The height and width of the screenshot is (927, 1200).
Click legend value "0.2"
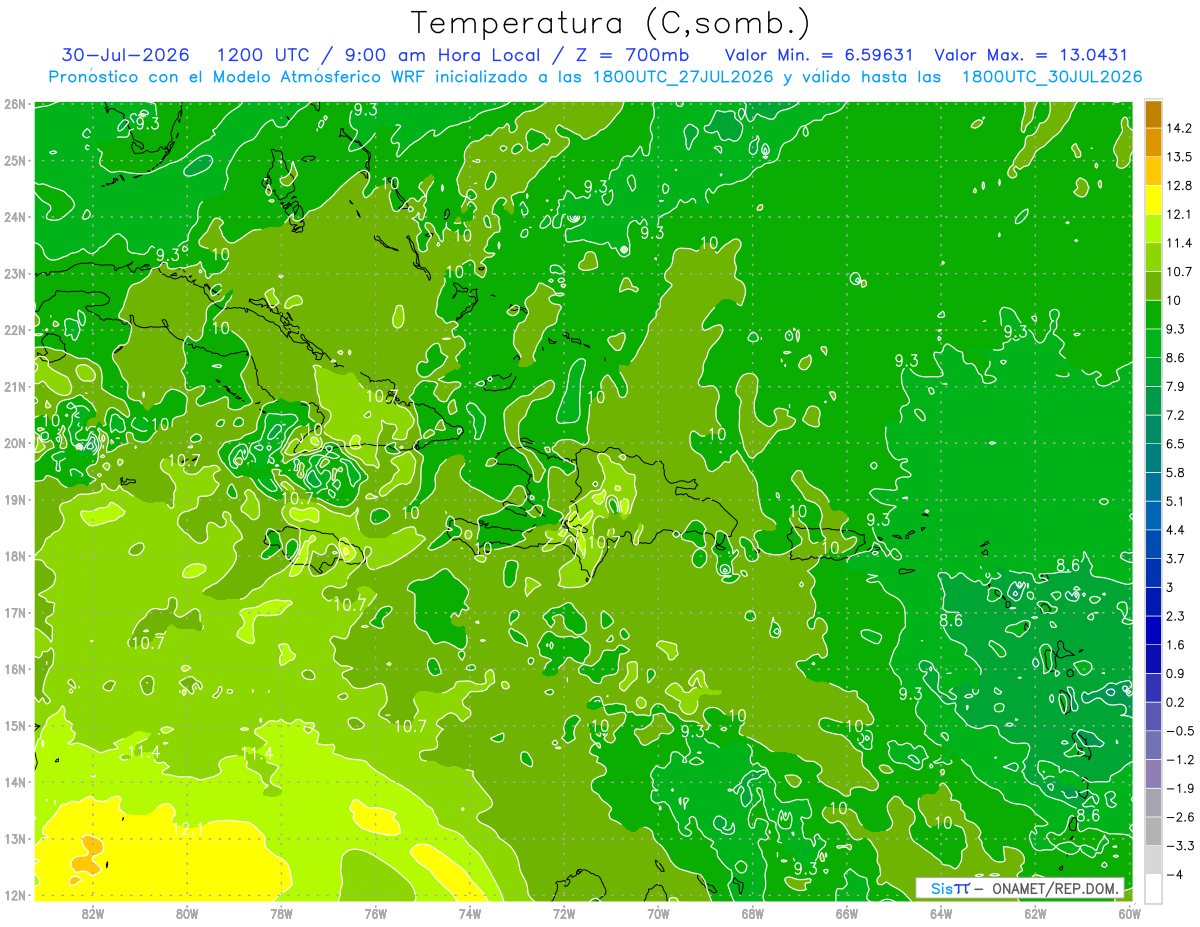[1175, 702]
